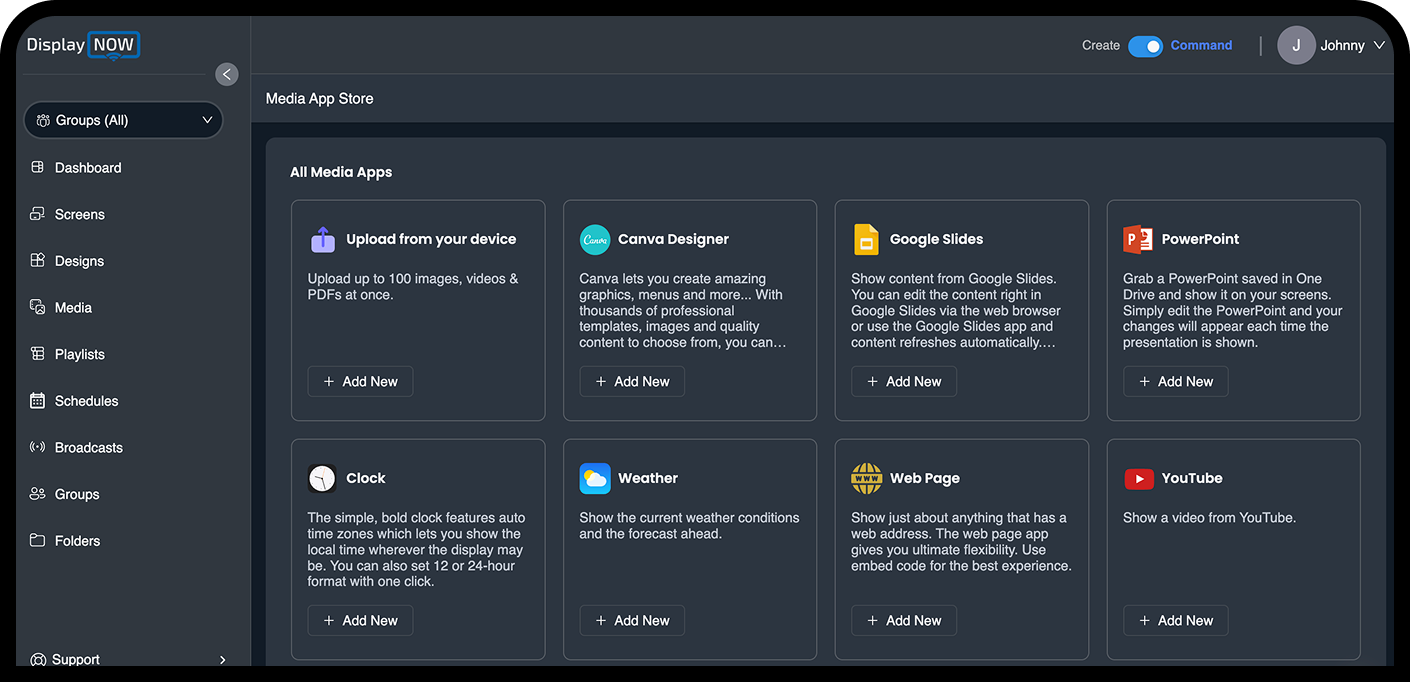The height and width of the screenshot is (682, 1410).
Task: Click the Upload from your device icon
Action: click(323, 240)
